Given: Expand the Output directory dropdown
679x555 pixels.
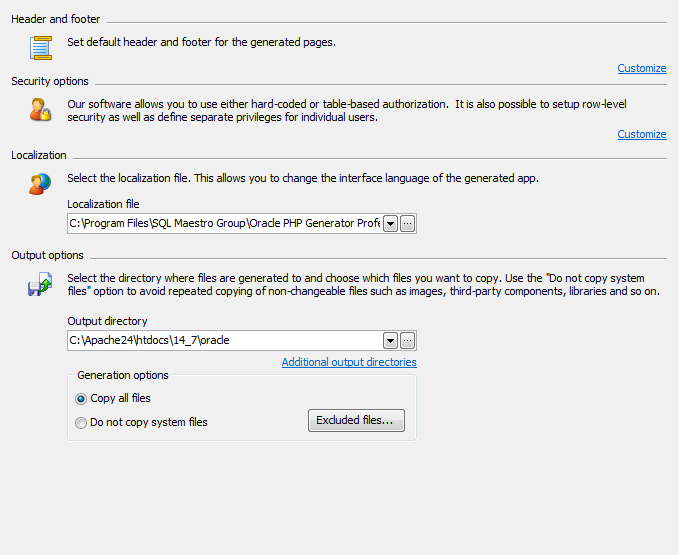Looking at the screenshot, I should (x=391, y=340).
